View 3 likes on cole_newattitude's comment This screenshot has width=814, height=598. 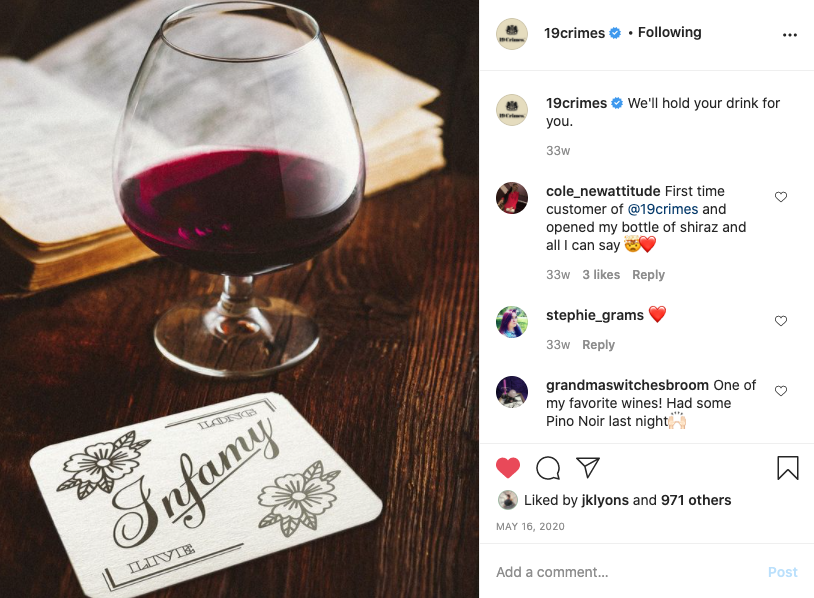point(601,275)
